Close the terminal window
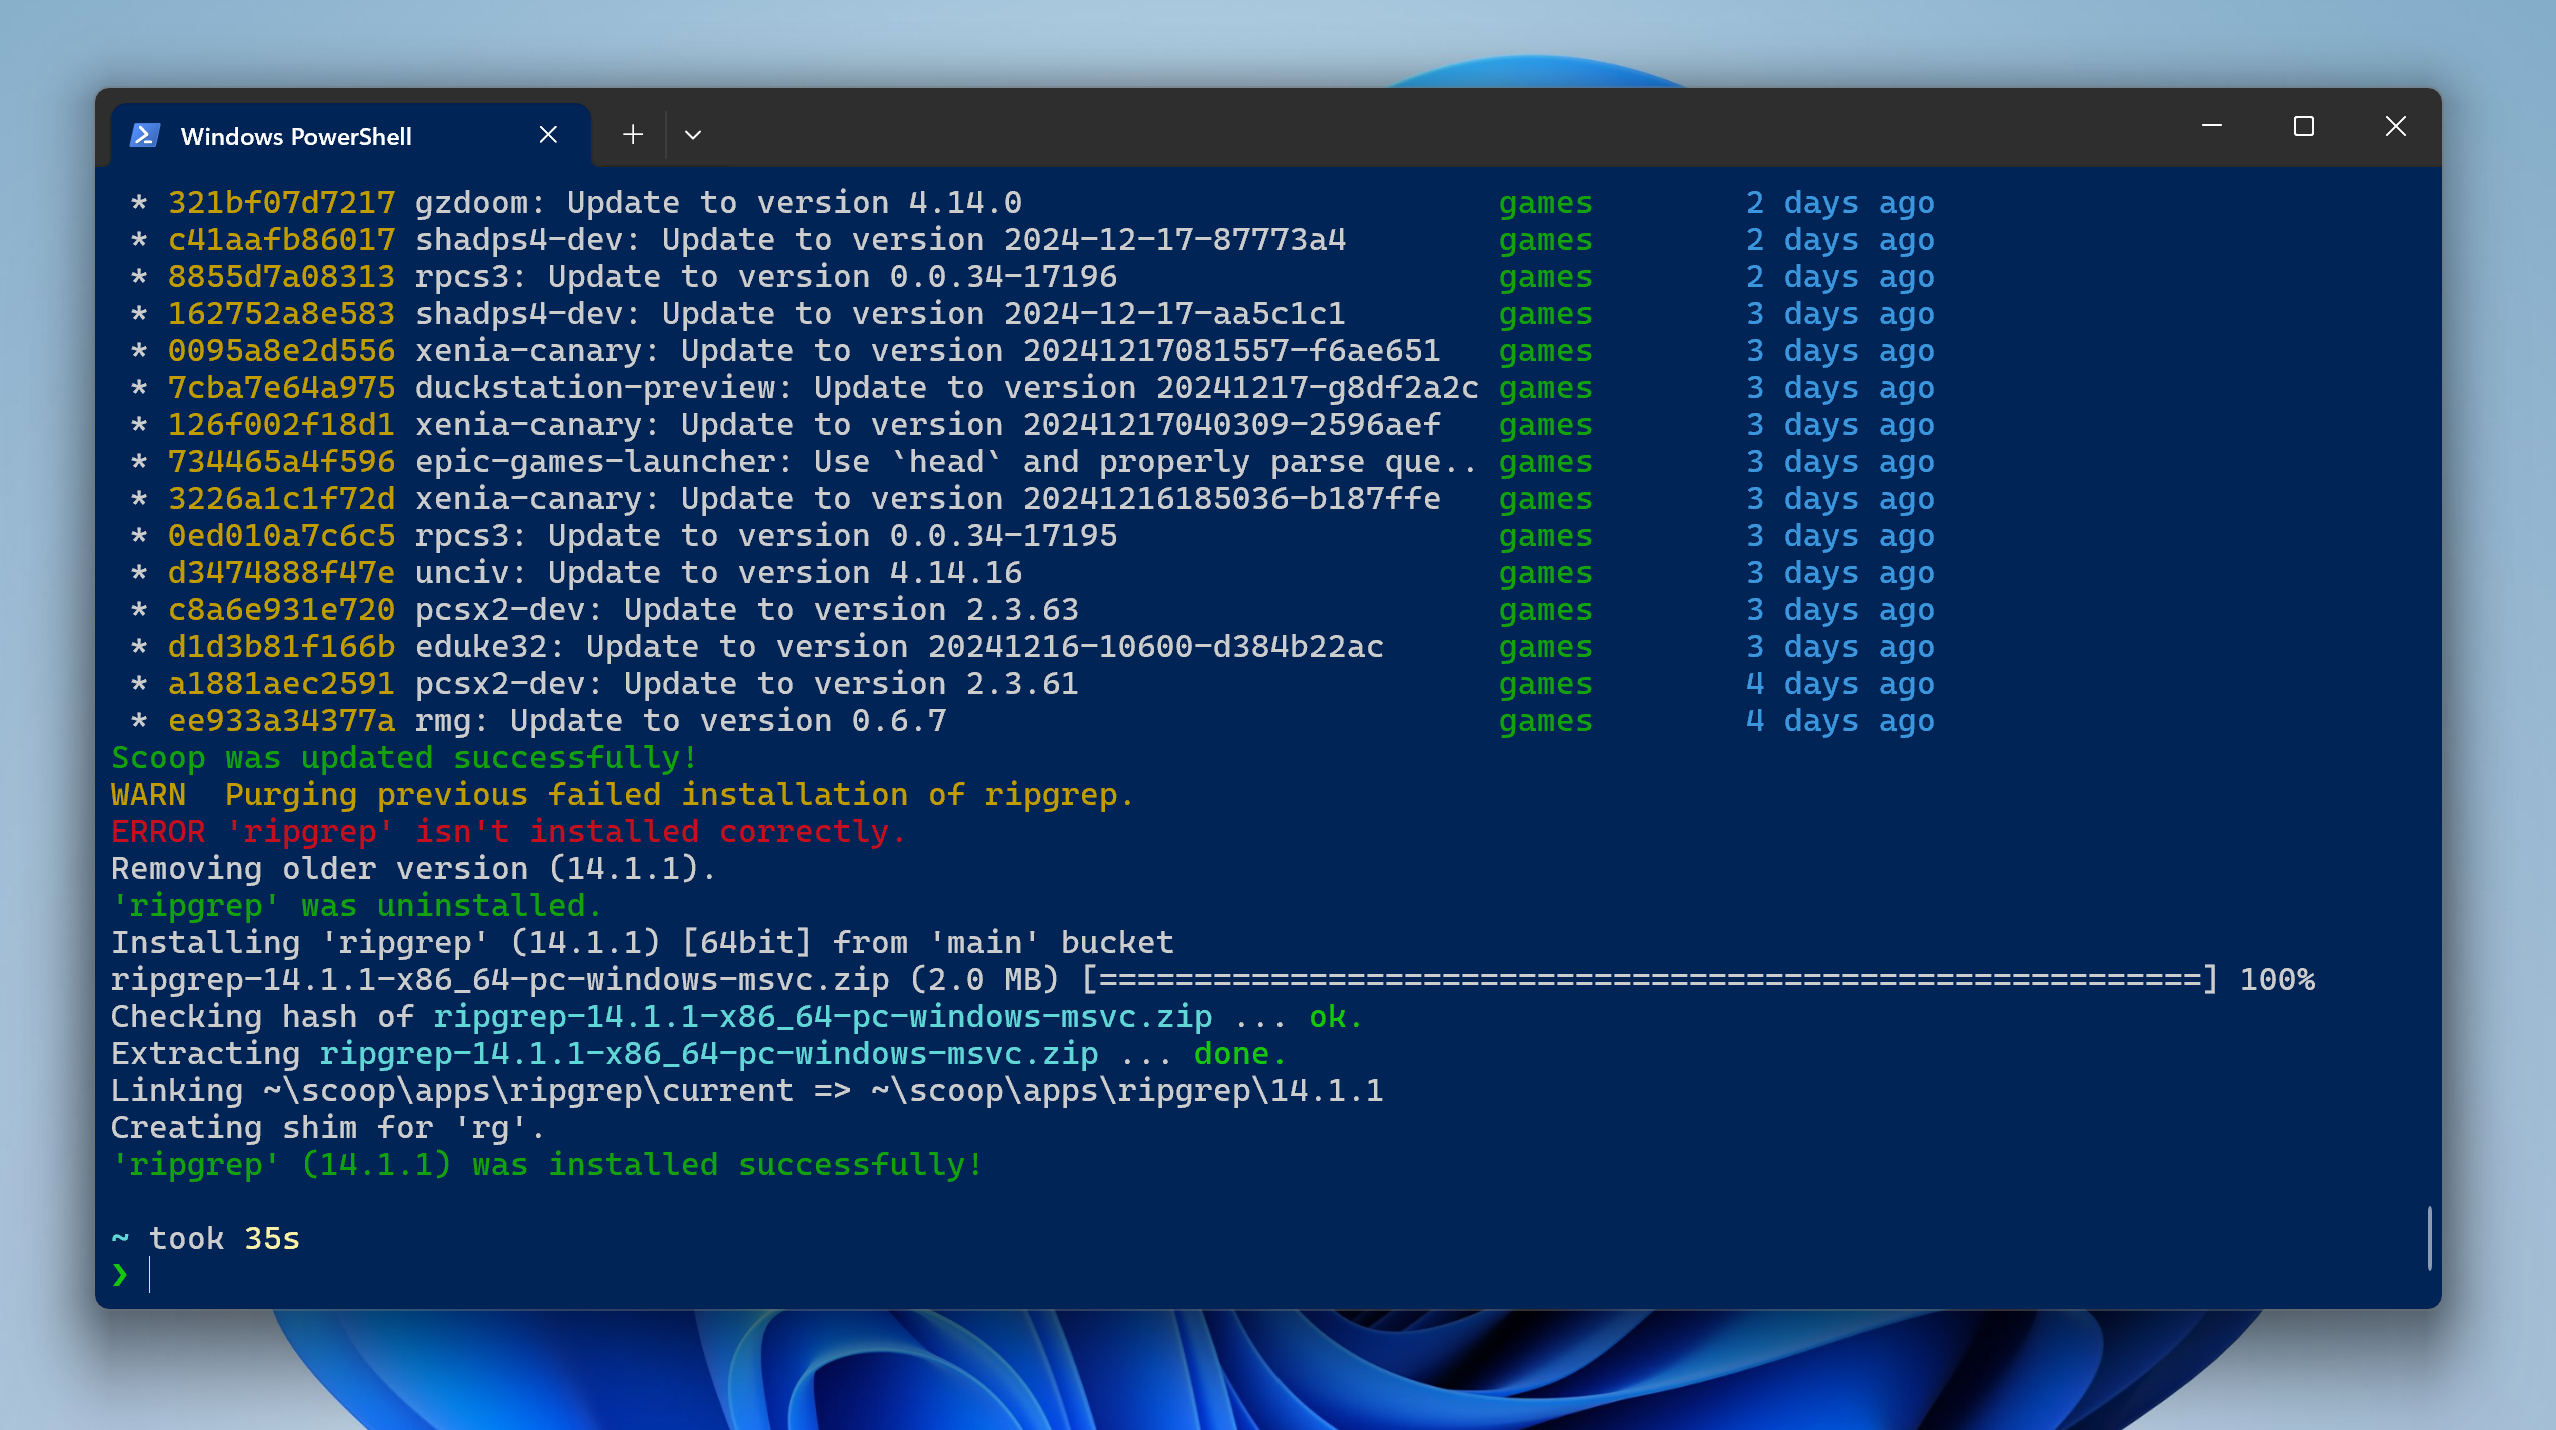The height and width of the screenshot is (1430, 2556). point(2395,126)
